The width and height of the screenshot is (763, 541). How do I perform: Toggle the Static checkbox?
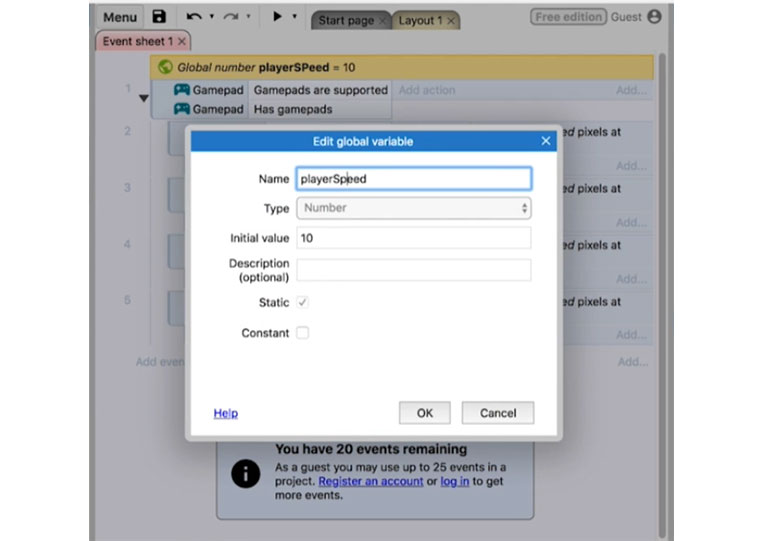pos(302,303)
